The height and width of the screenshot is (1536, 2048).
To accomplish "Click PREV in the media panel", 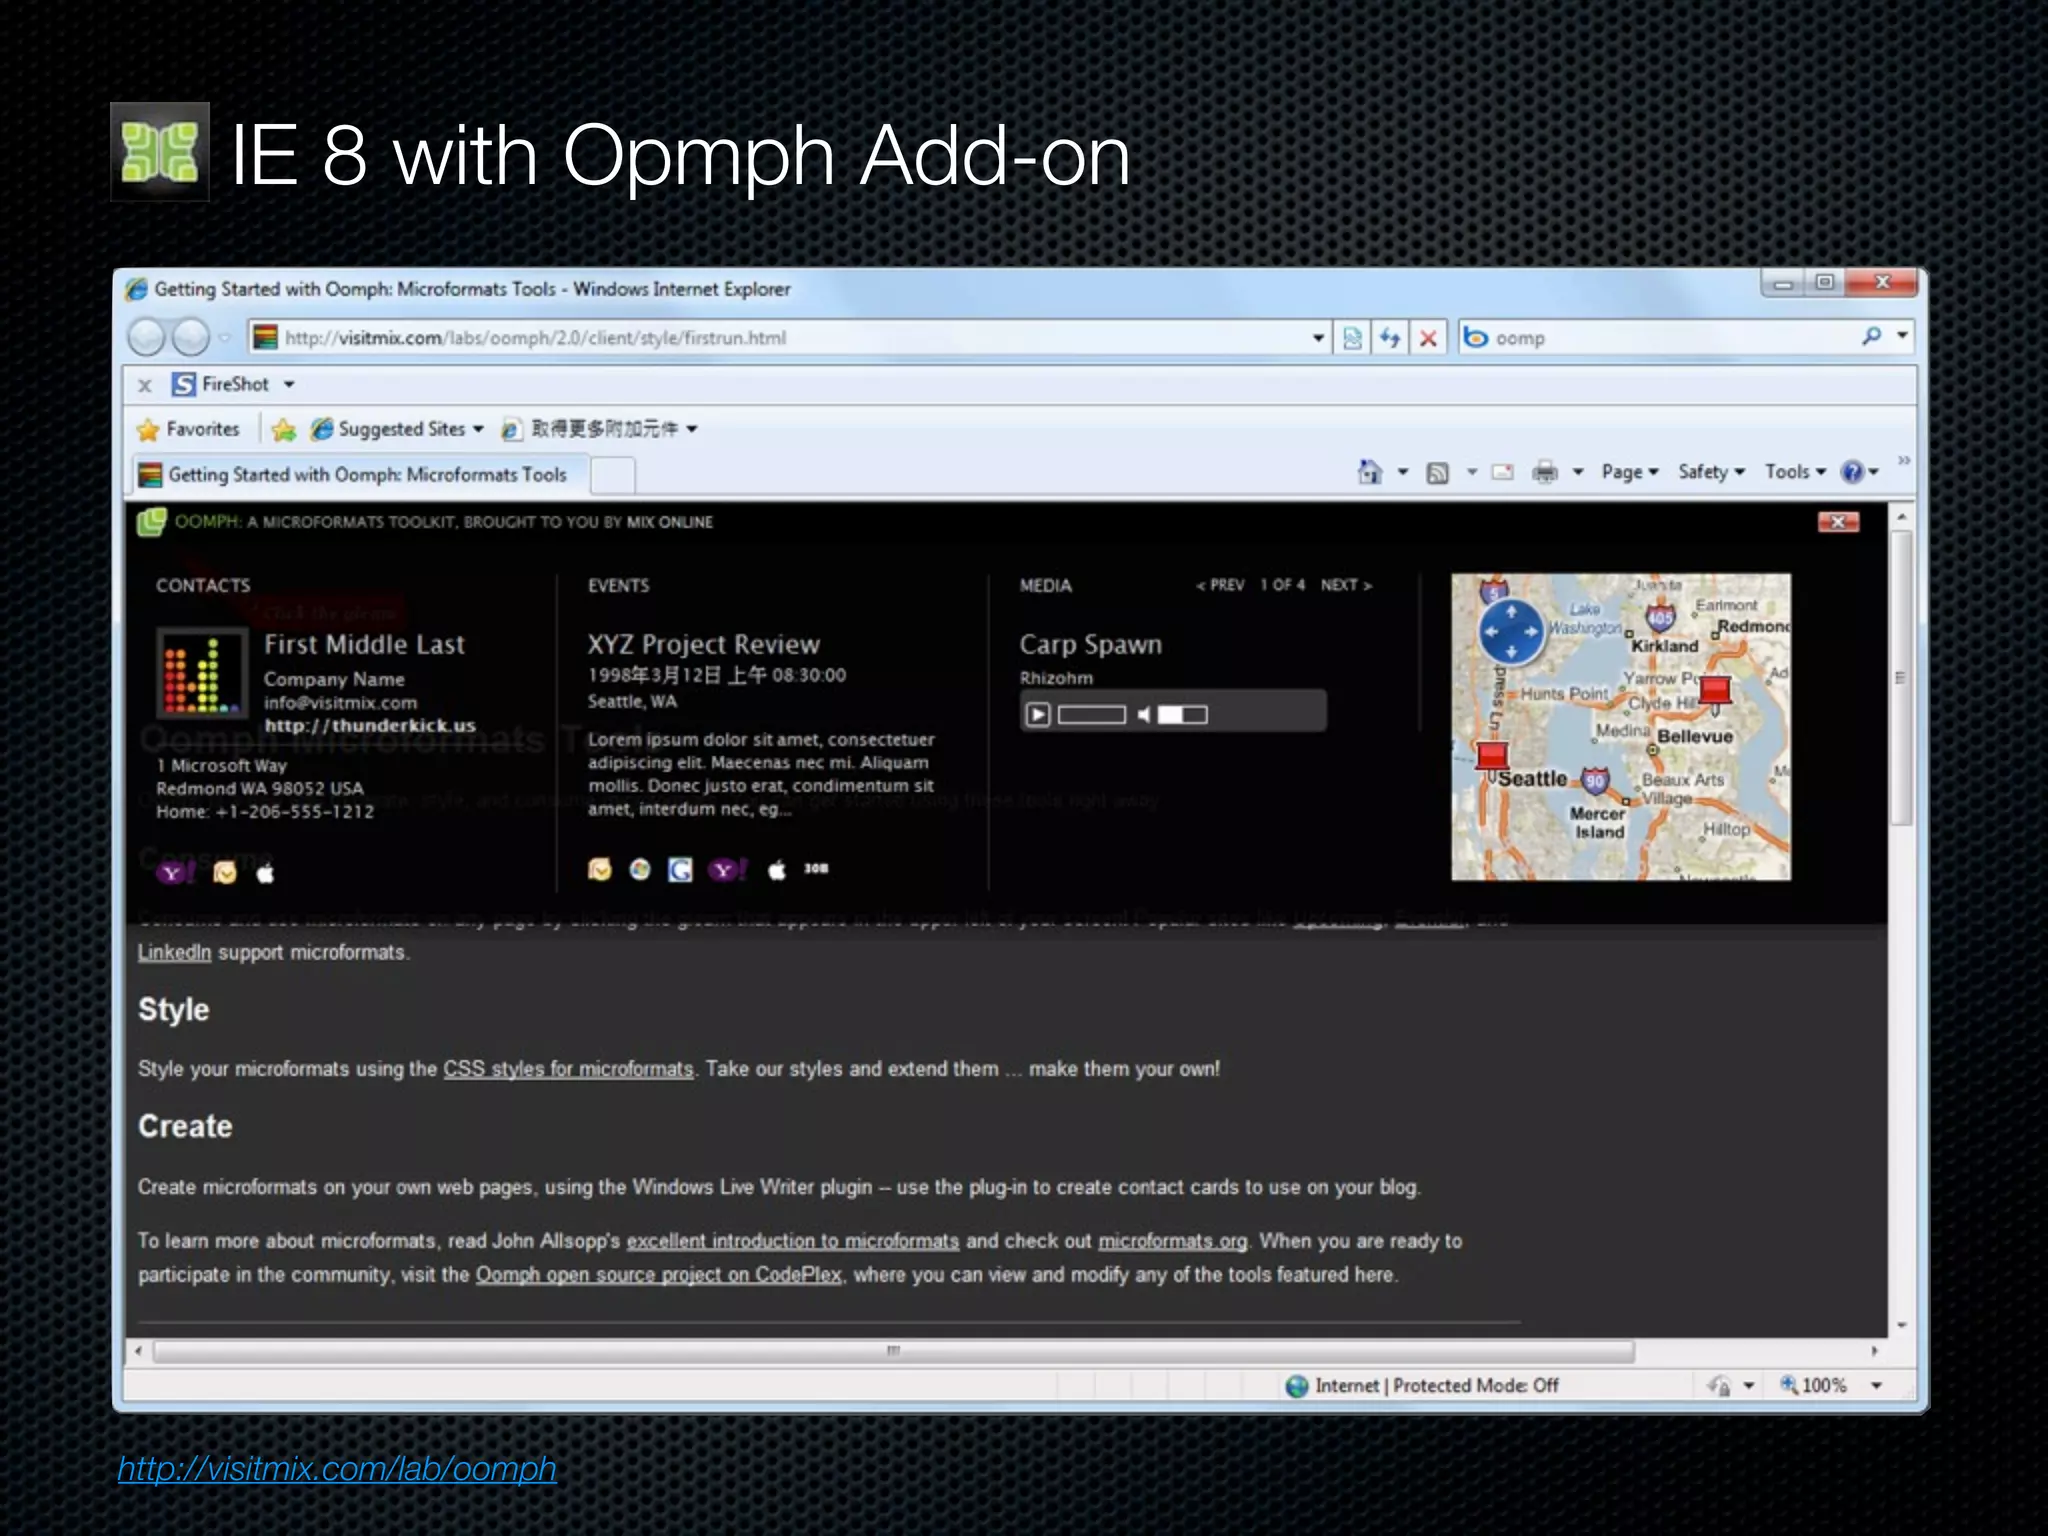I will pos(1220,585).
